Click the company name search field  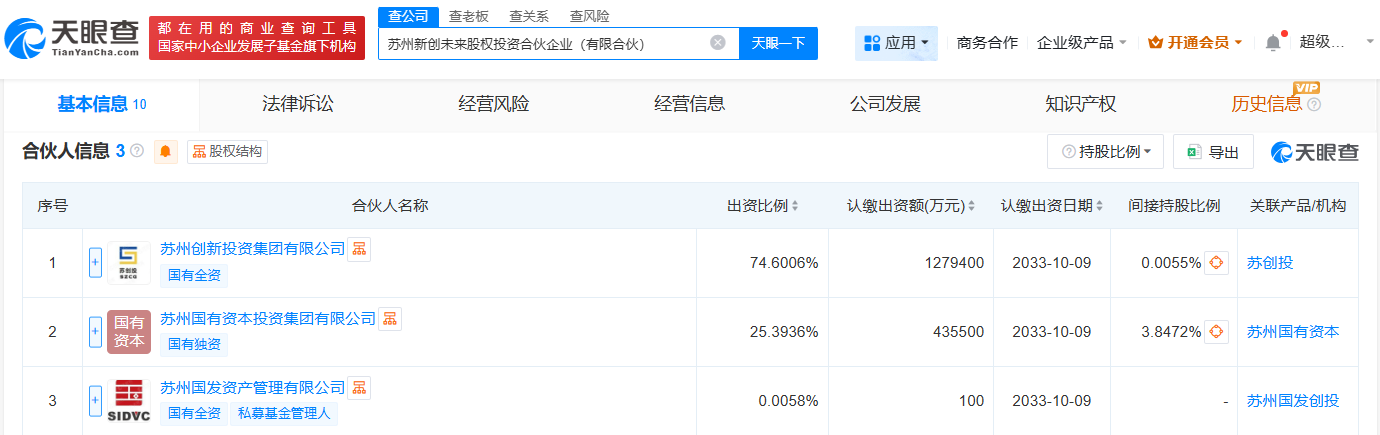click(545, 43)
